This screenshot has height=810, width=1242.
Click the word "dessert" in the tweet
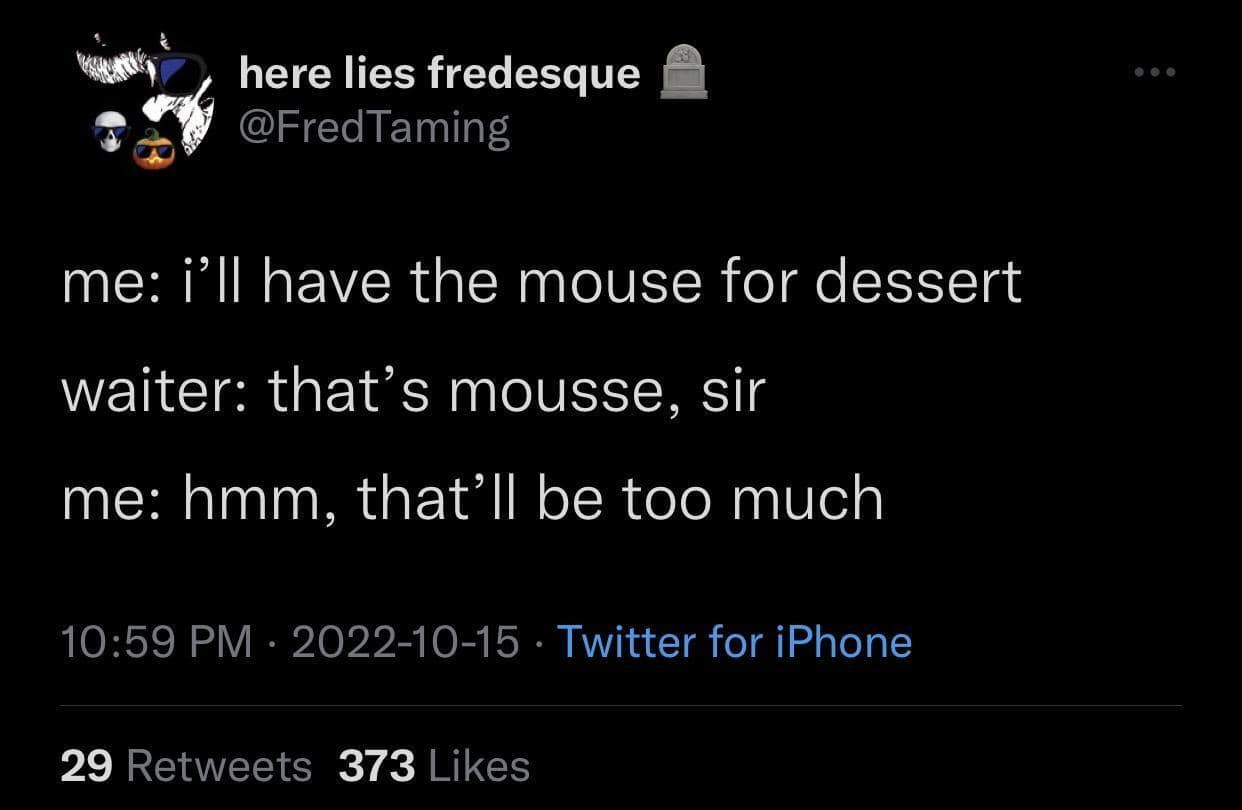tap(918, 280)
